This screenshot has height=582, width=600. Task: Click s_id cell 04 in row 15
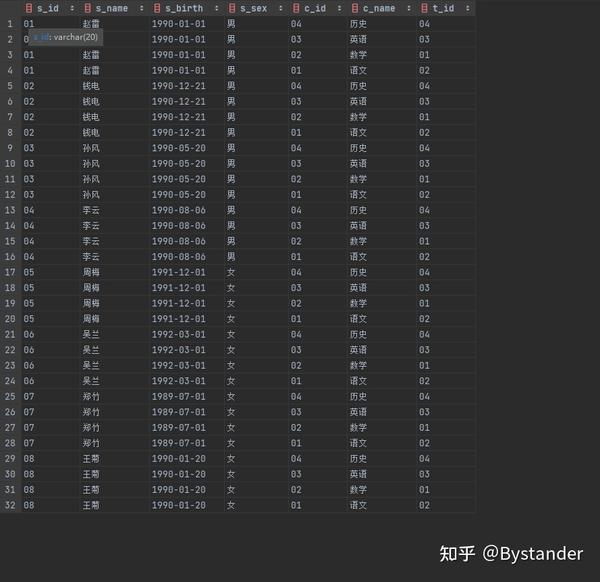pyautogui.click(x=29, y=241)
